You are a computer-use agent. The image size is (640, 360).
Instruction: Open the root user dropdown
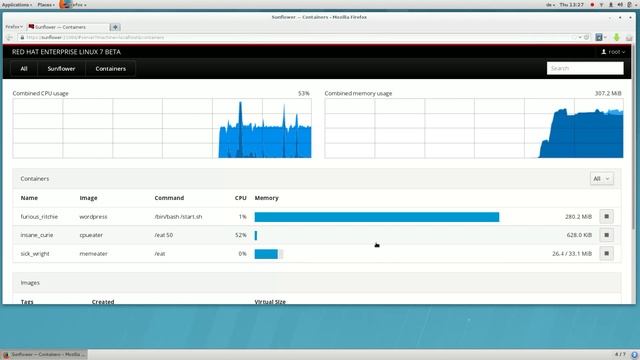coord(613,52)
